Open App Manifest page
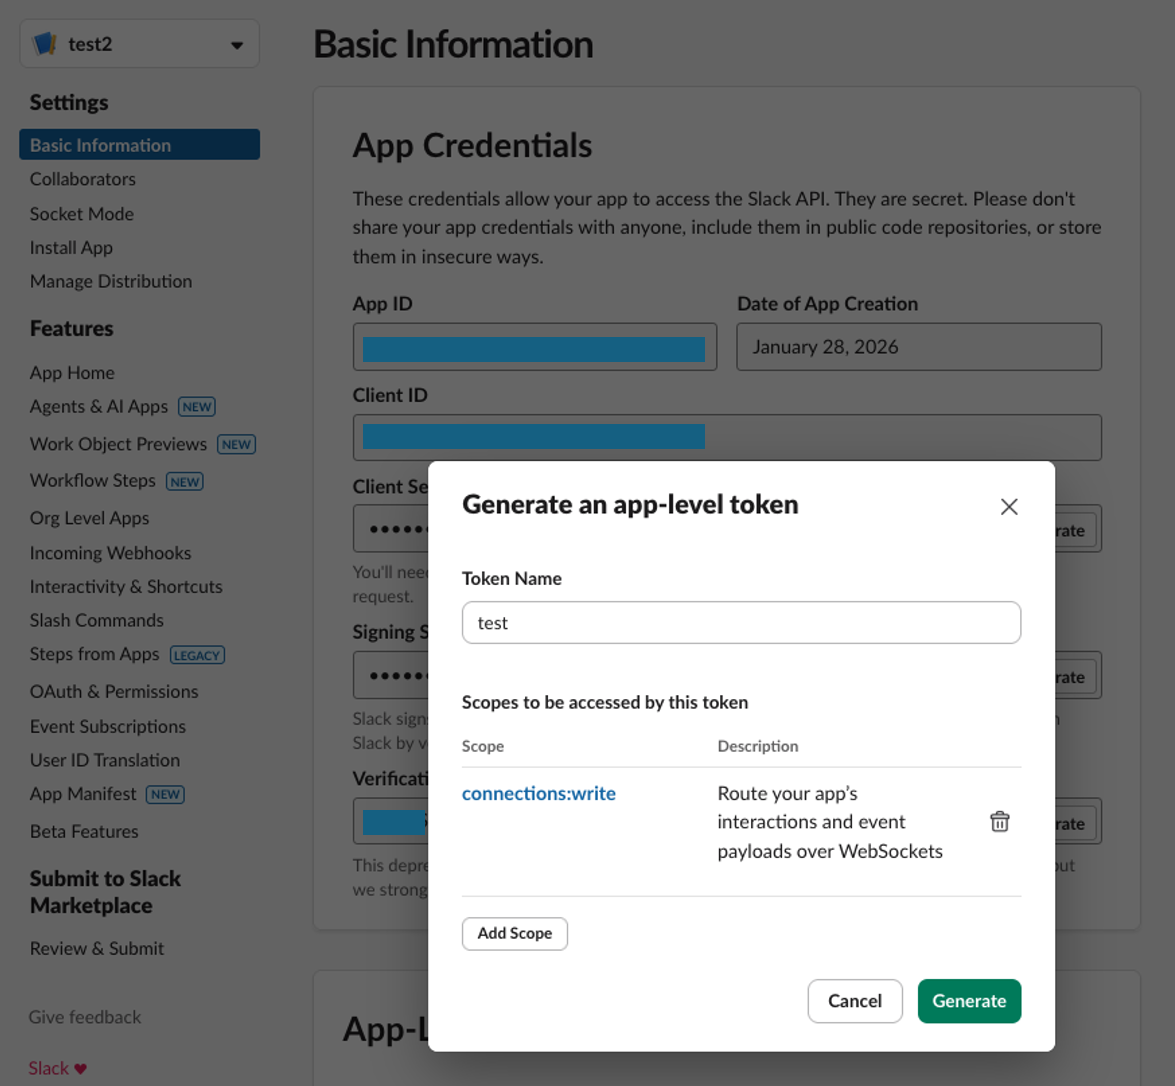The width and height of the screenshot is (1175, 1086). pos(83,794)
